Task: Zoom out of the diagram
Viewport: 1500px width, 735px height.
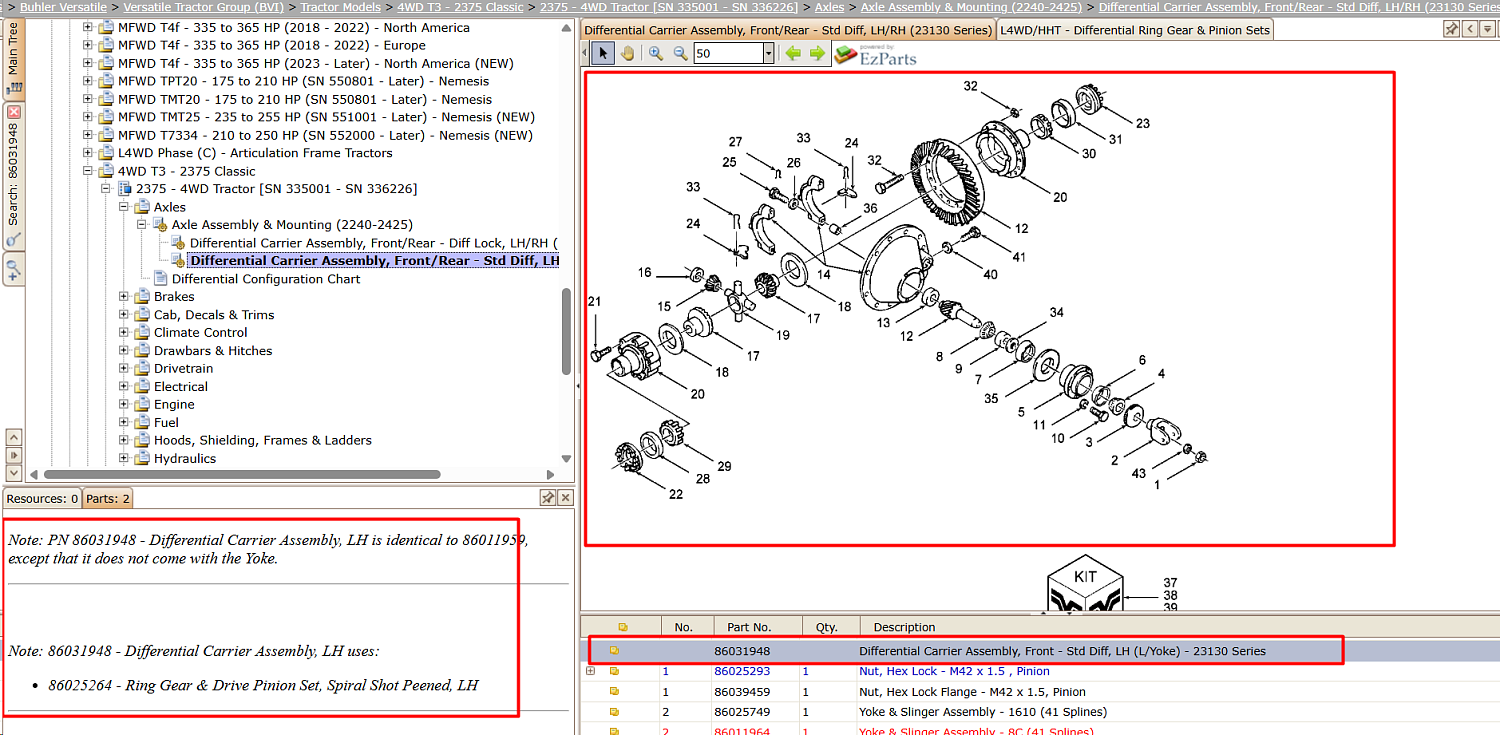Action: pos(680,53)
